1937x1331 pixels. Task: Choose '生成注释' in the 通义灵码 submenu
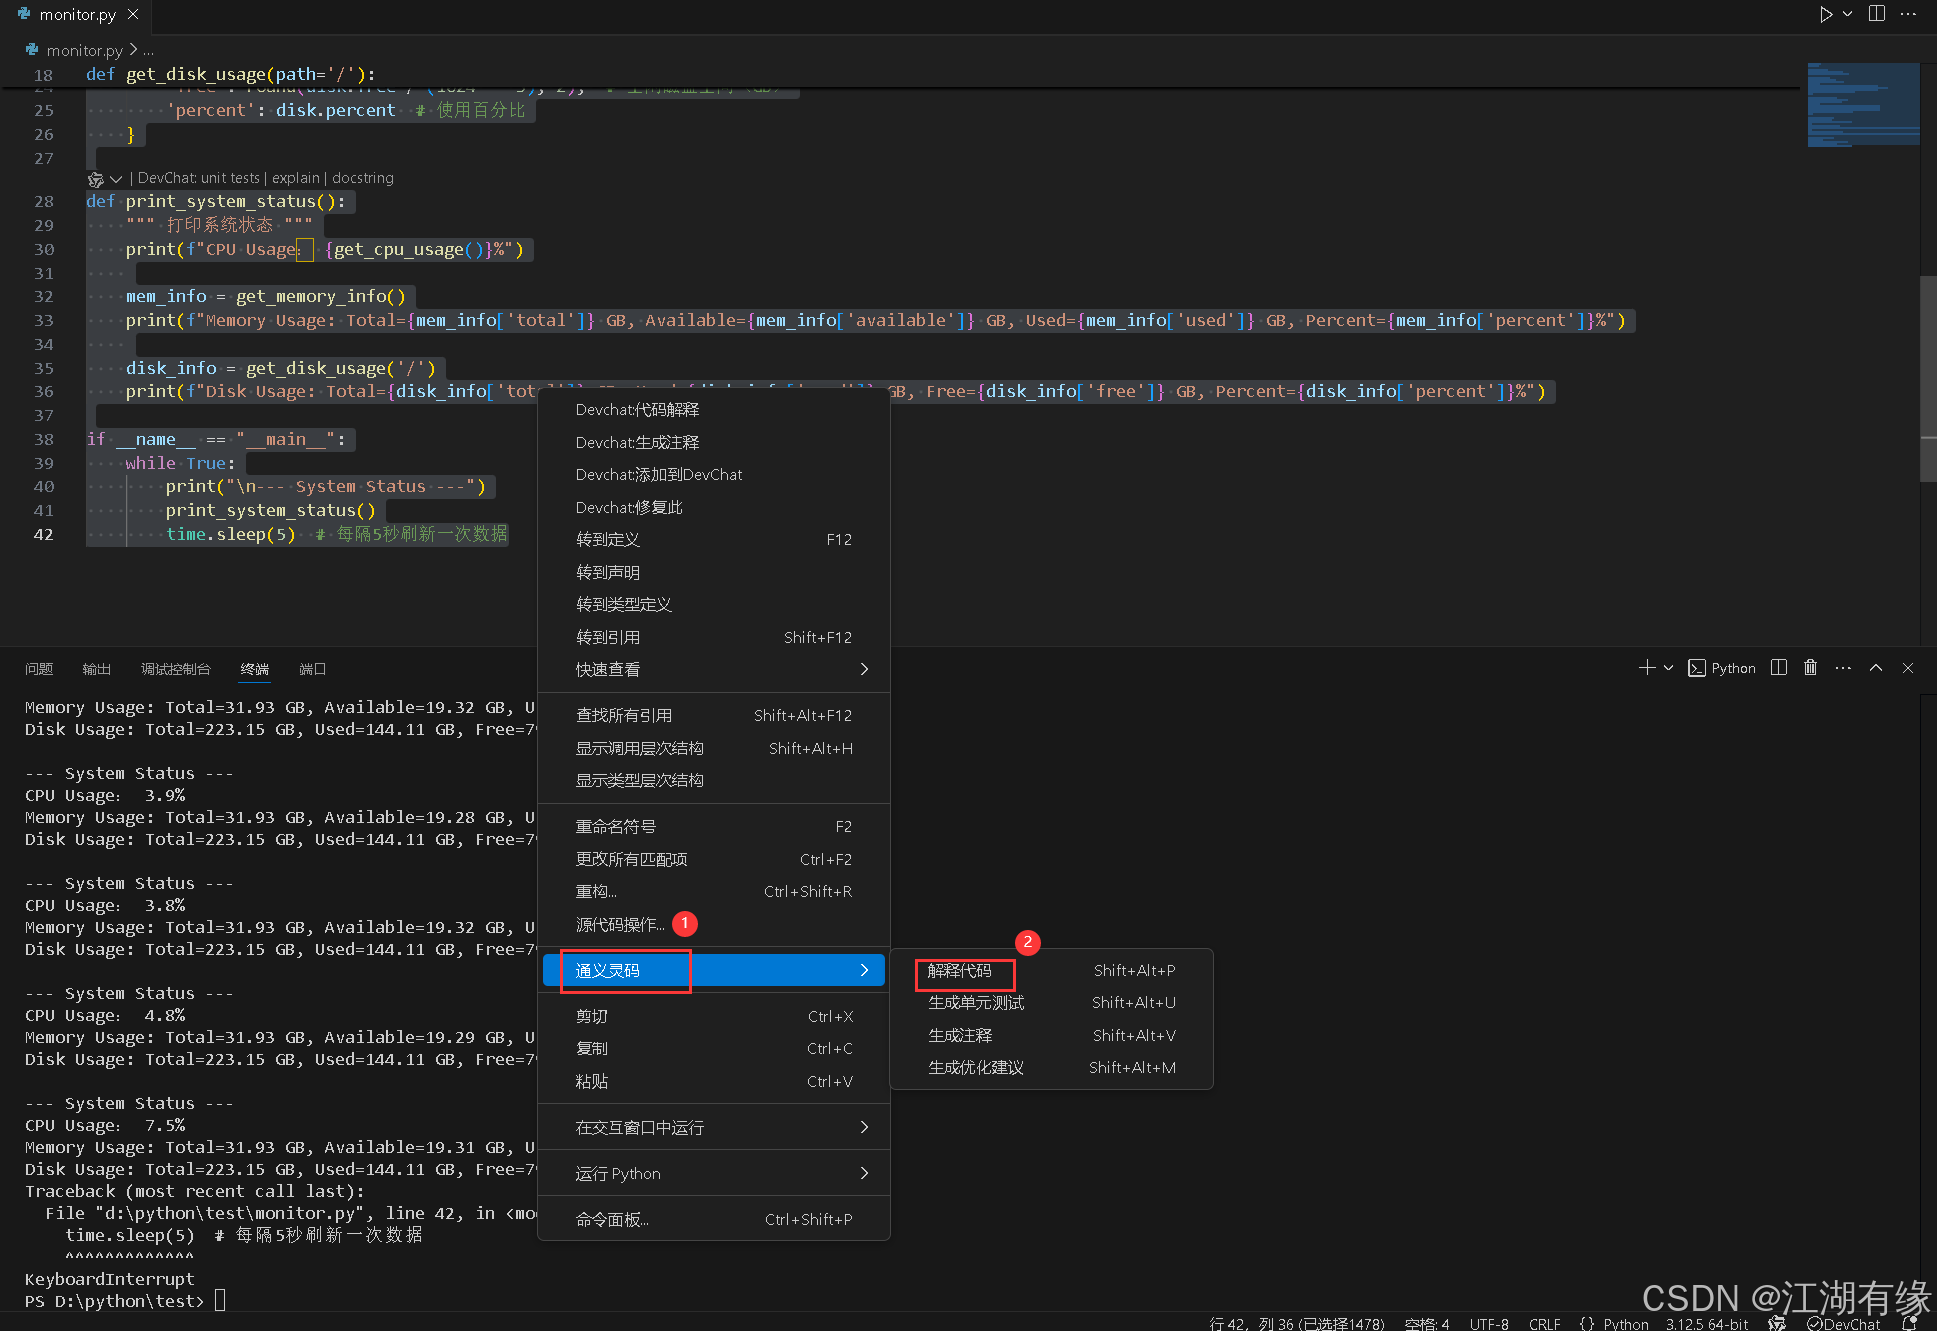tap(1051, 1036)
